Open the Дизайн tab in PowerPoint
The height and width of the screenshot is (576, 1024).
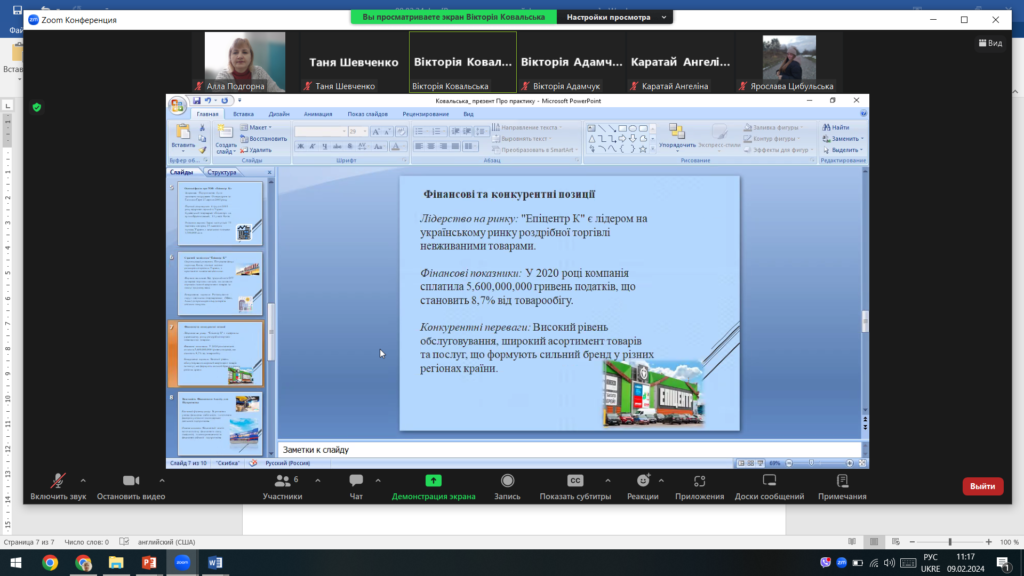279,114
